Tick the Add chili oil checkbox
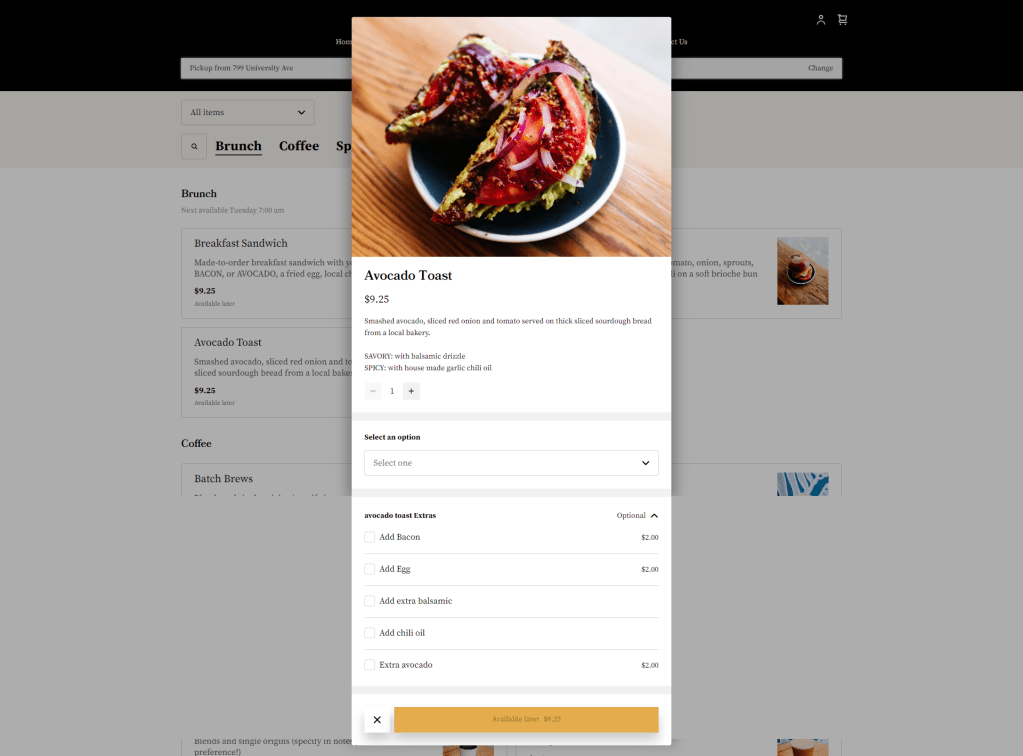The width and height of the screenshot is (1023, 756). click(x=369, y=633)
